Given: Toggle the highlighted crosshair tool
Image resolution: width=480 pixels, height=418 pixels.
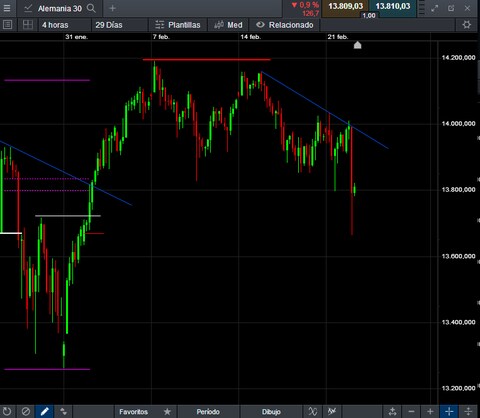Looking at the screenshot, I should [x=449, y=411].
